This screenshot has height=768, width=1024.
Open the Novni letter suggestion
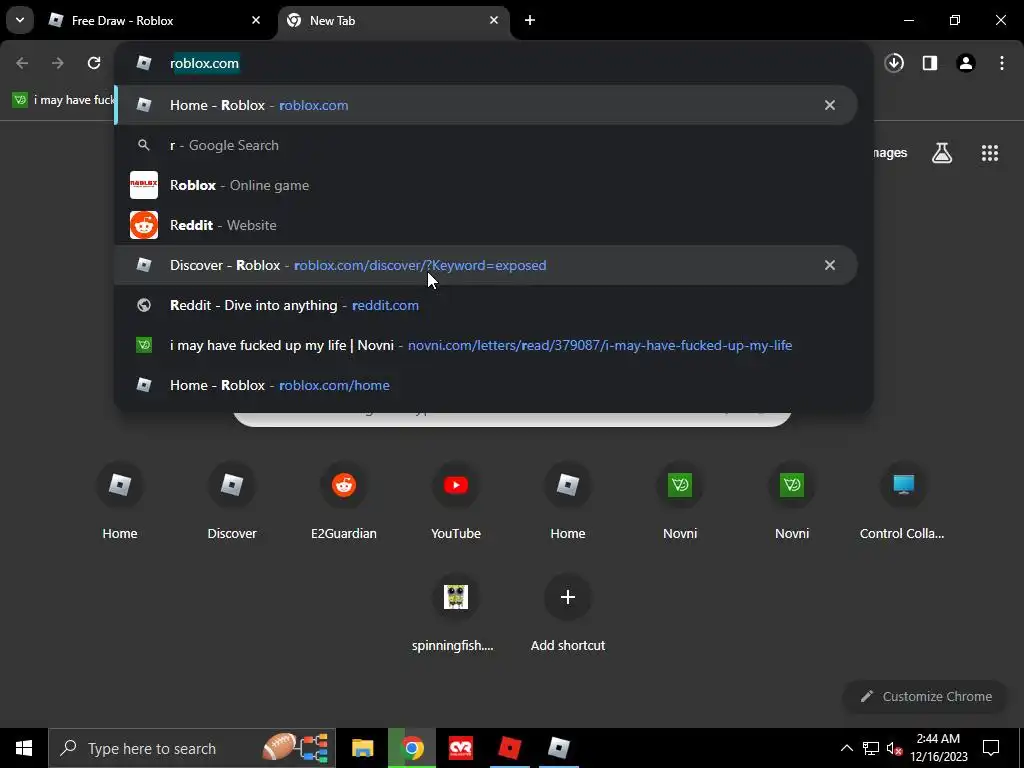click(x=486, y=345)
